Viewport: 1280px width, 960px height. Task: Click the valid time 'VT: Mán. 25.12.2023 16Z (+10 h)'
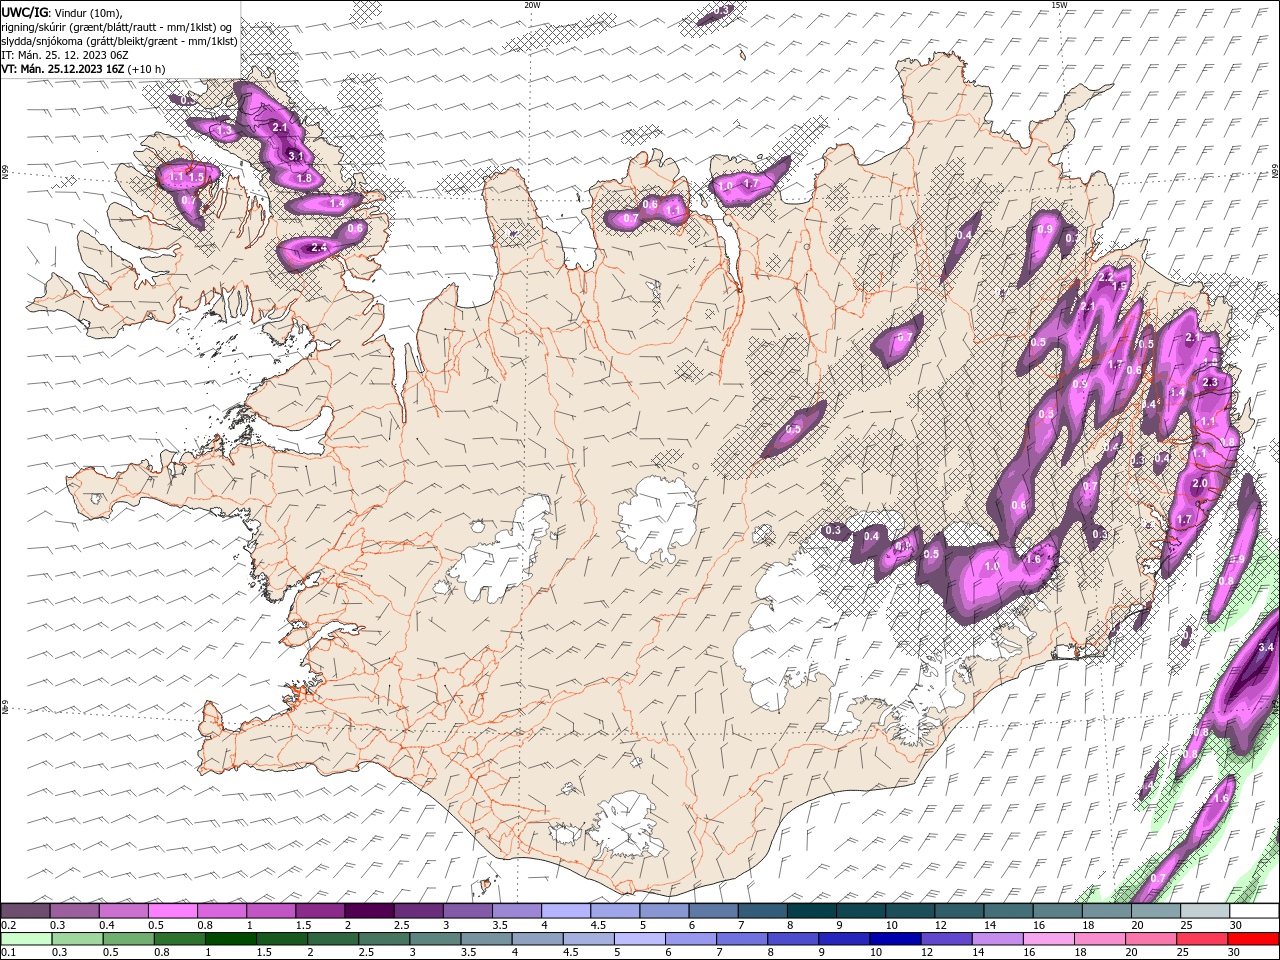coord(84,69)
